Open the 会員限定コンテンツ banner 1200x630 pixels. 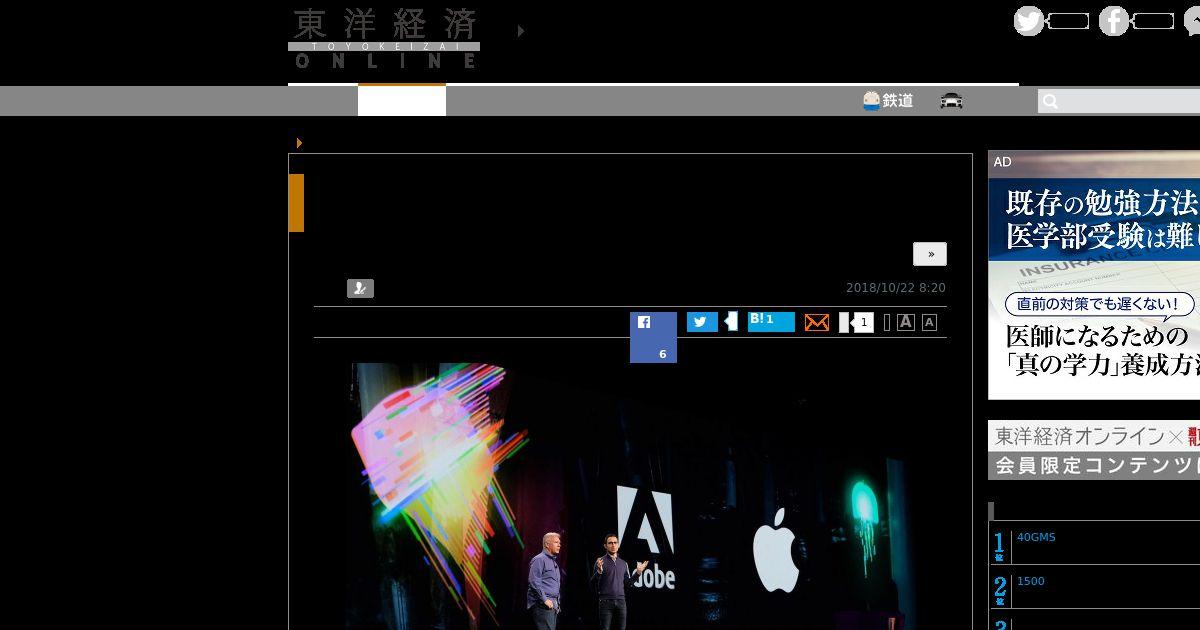(x=1094, y=450)
